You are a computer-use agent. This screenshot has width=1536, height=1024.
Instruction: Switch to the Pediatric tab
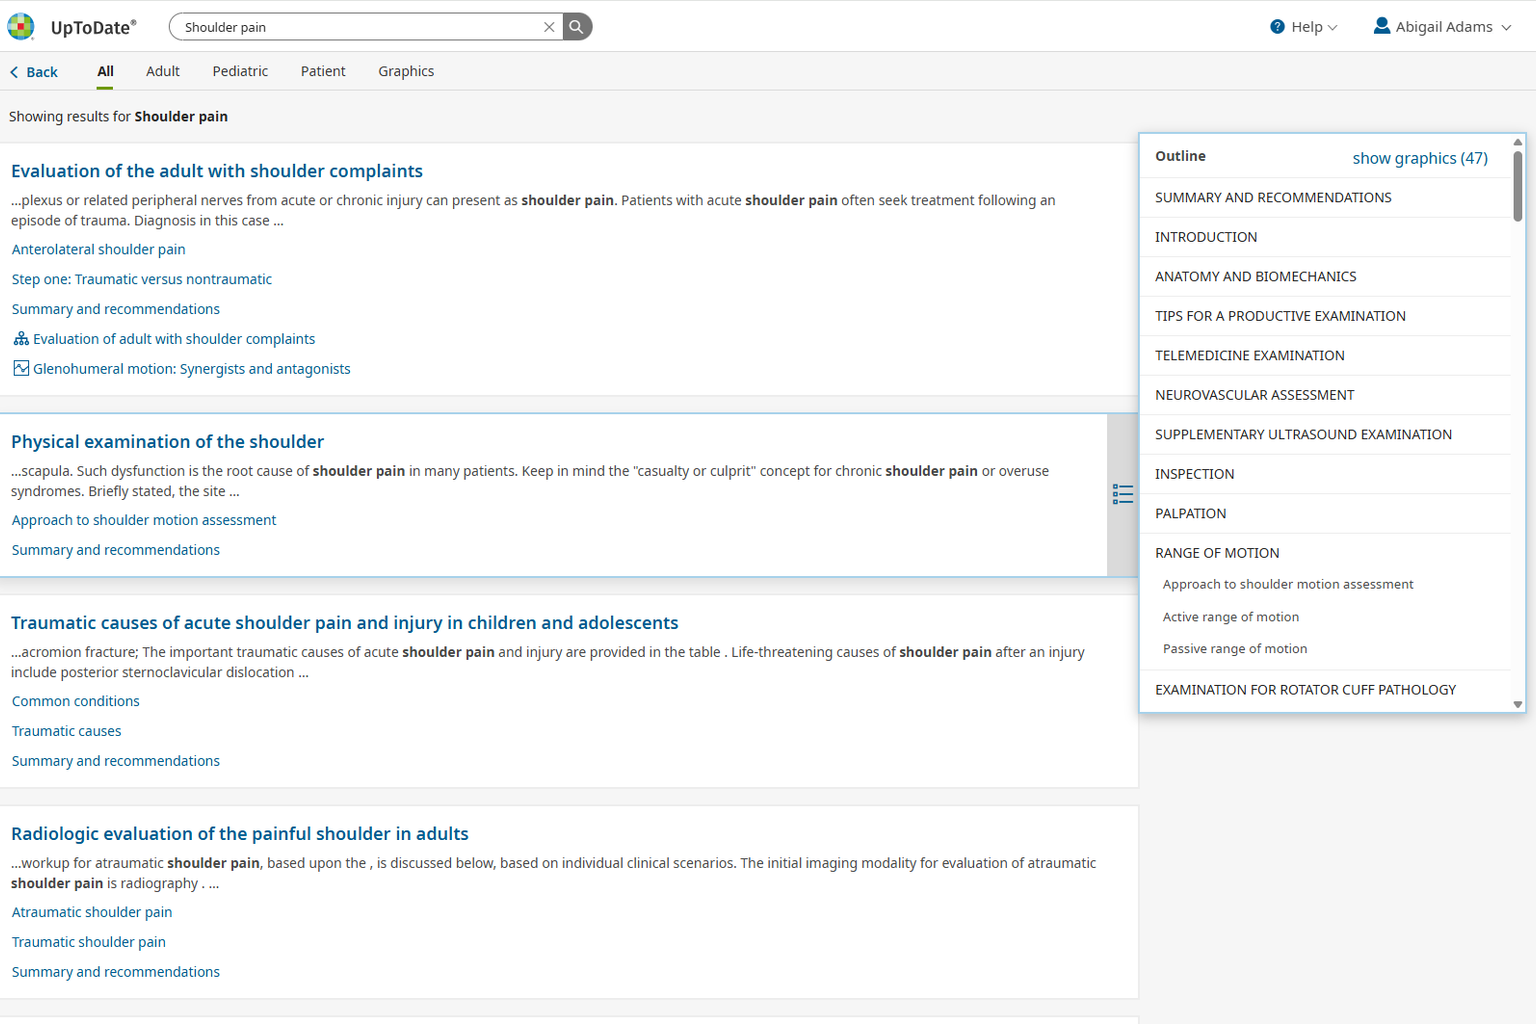[240, 71]
